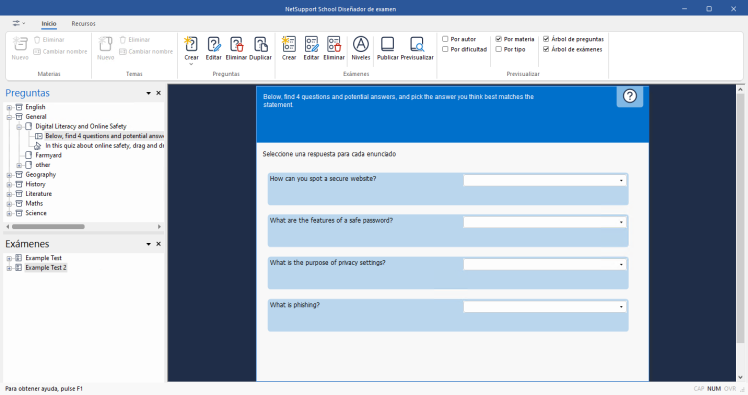The height and width of the screenshot is (395, 748).
Task: Click Editar exam icon in Exámenes group
Action: click(x=311, y=49)
